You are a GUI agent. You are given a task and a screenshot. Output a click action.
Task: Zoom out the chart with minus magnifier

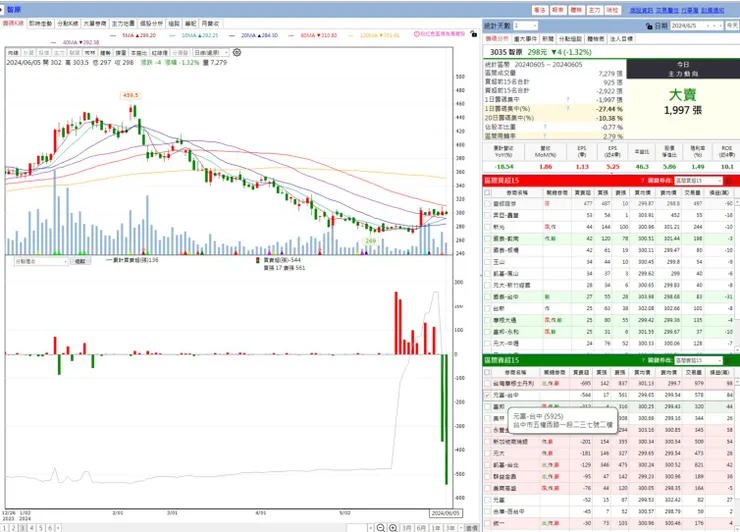point(380,528)
